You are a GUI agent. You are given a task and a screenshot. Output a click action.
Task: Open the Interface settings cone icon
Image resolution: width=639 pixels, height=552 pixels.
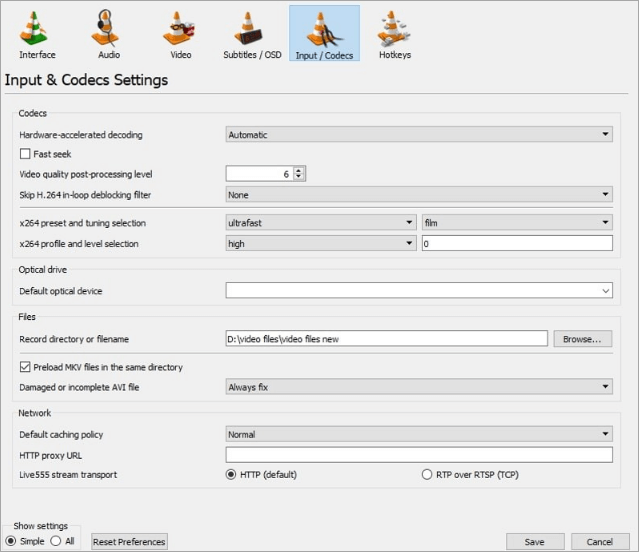point(37,31)
